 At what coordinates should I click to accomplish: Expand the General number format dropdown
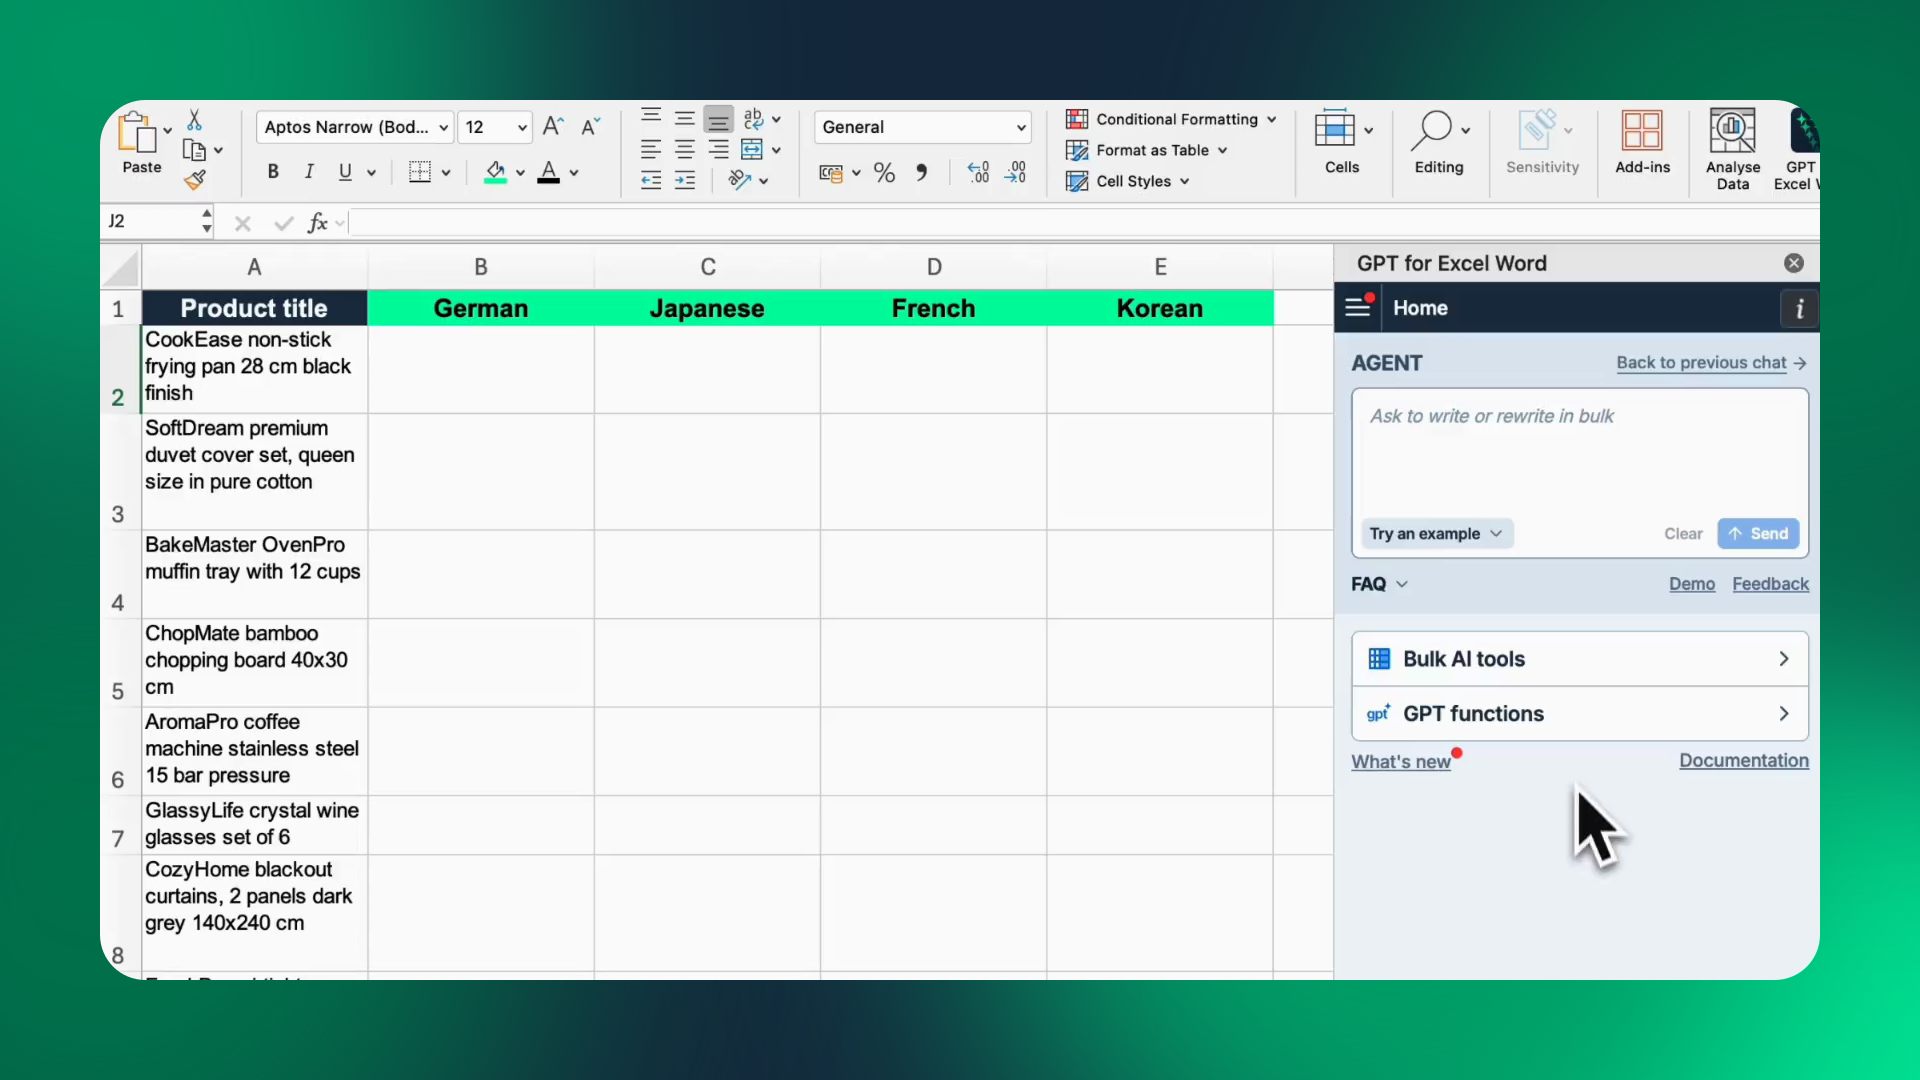click(1021, 127)
